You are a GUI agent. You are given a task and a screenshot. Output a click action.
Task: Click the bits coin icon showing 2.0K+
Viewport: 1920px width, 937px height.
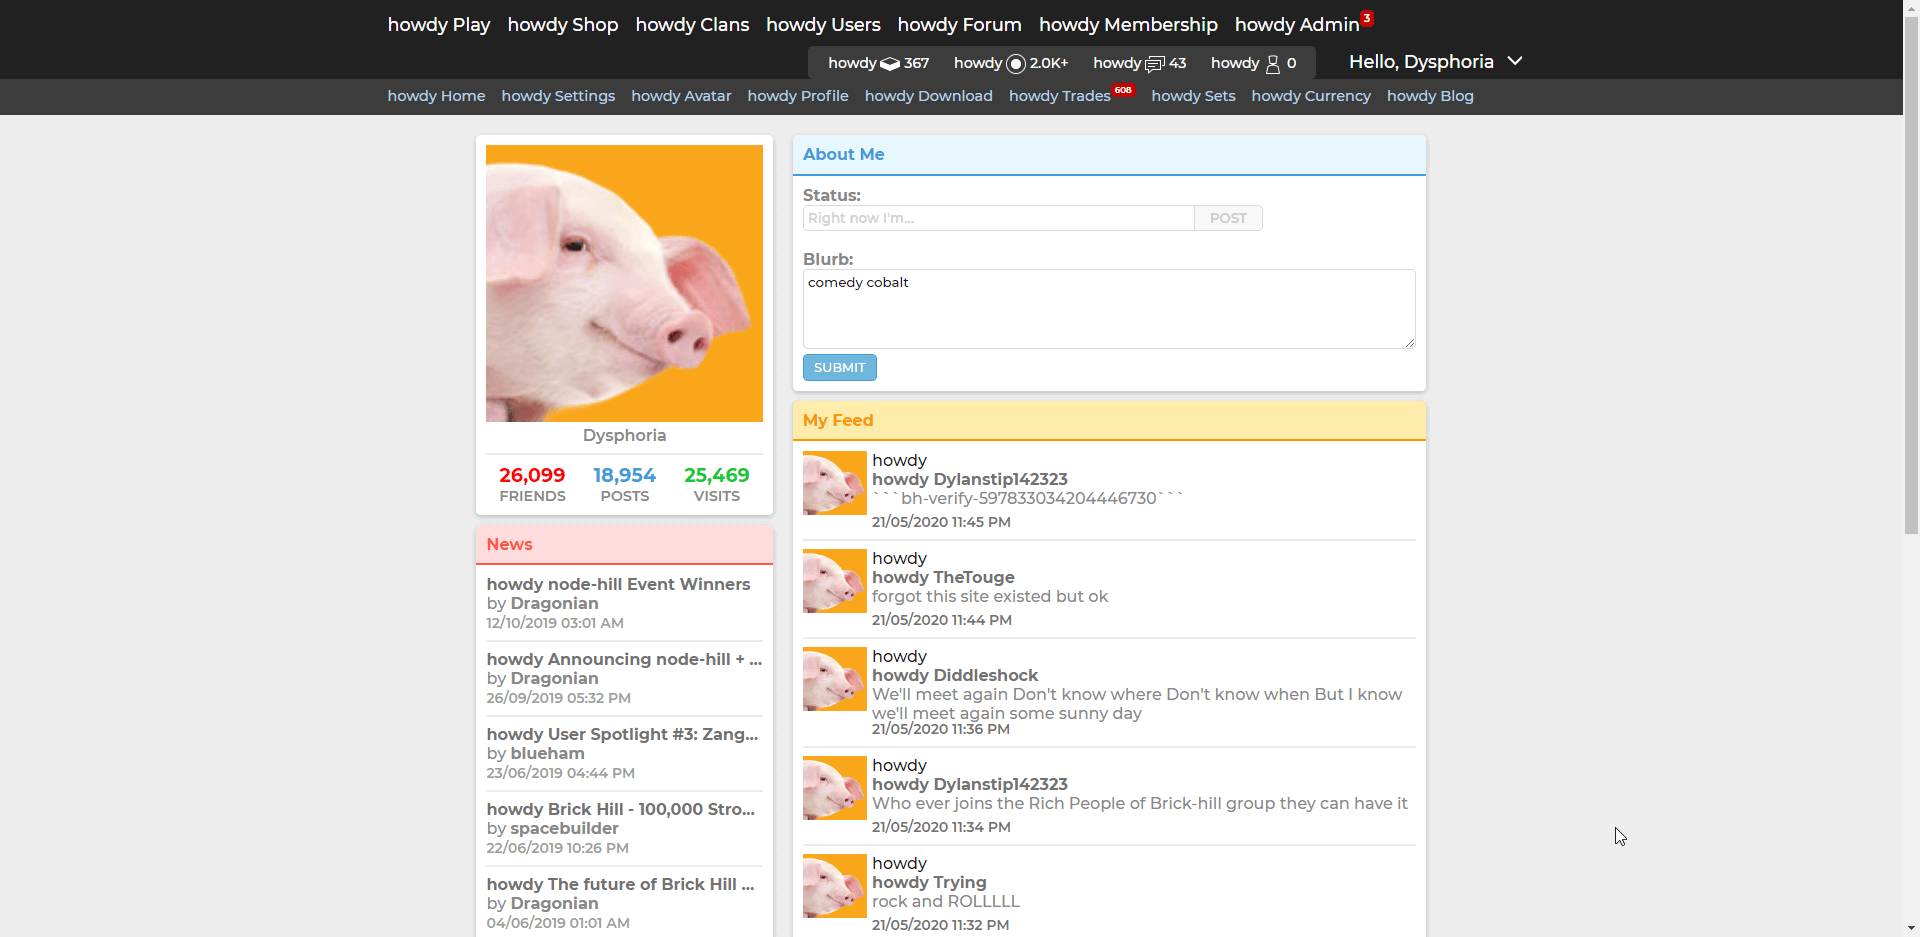coord(1016,64)
